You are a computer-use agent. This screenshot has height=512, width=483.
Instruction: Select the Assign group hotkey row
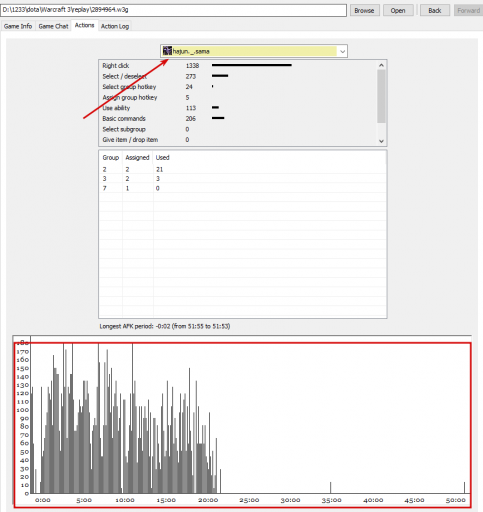(x=238, y=97)
